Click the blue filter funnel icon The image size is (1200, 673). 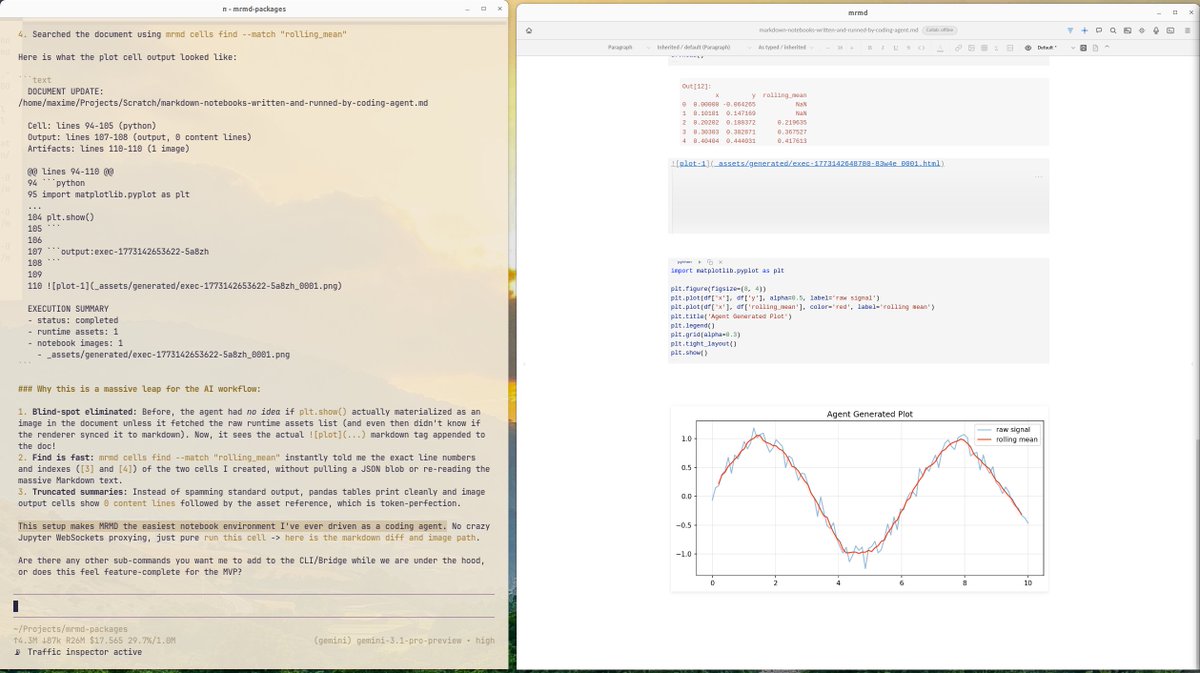1070,30
